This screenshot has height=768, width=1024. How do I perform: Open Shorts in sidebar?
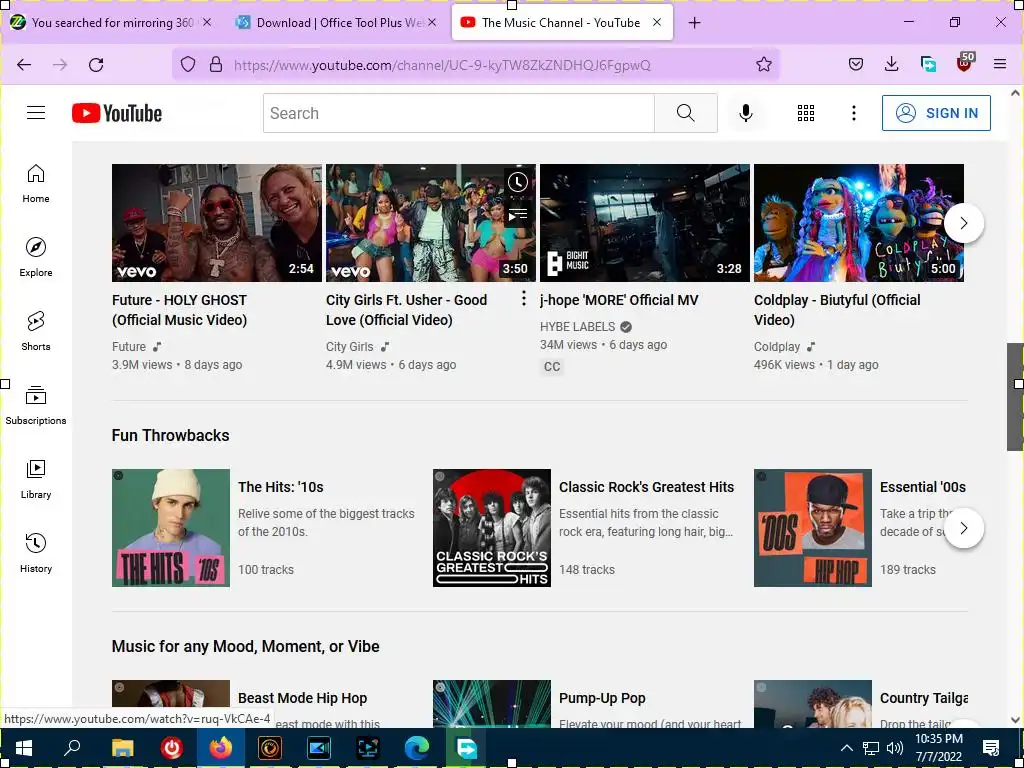point(36,331)
